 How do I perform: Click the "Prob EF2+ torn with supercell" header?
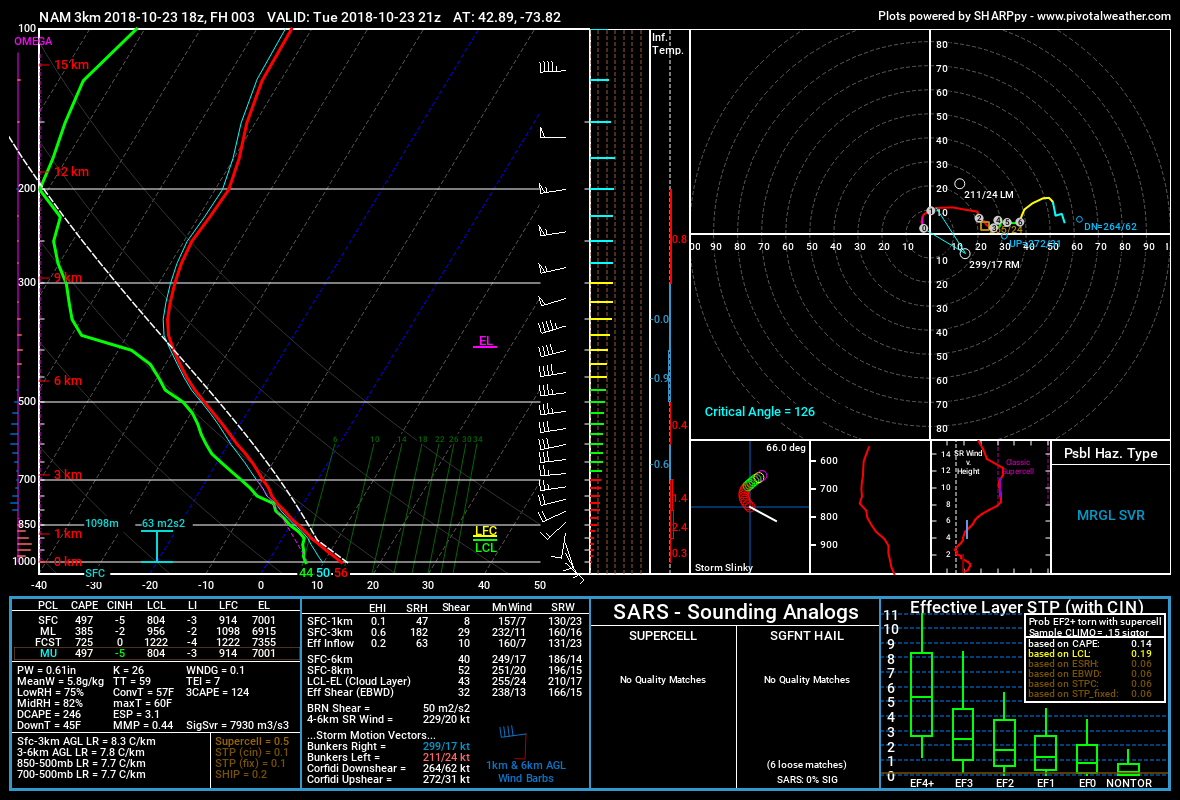(x=1095, y=622)
